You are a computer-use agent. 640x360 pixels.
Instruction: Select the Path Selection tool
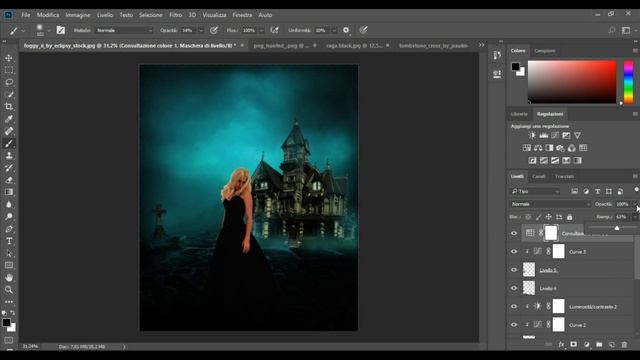9,253
